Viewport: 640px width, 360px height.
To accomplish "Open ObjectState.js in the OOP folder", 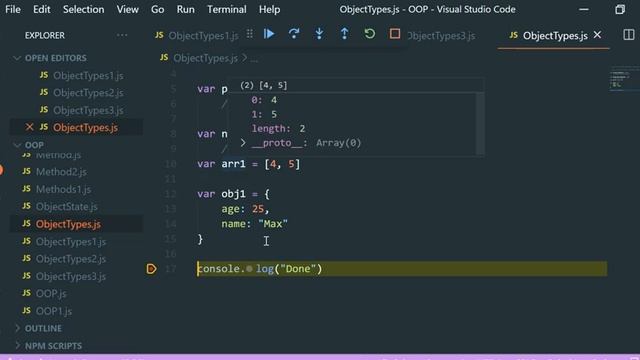I will tap(67, 207).
